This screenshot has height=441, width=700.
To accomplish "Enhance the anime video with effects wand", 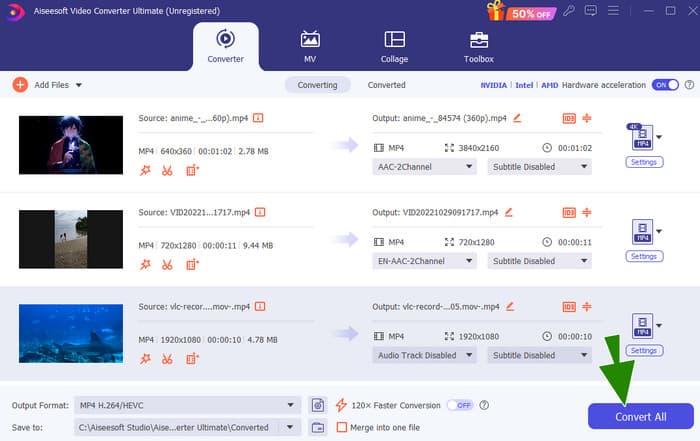I will coord(146,171).
